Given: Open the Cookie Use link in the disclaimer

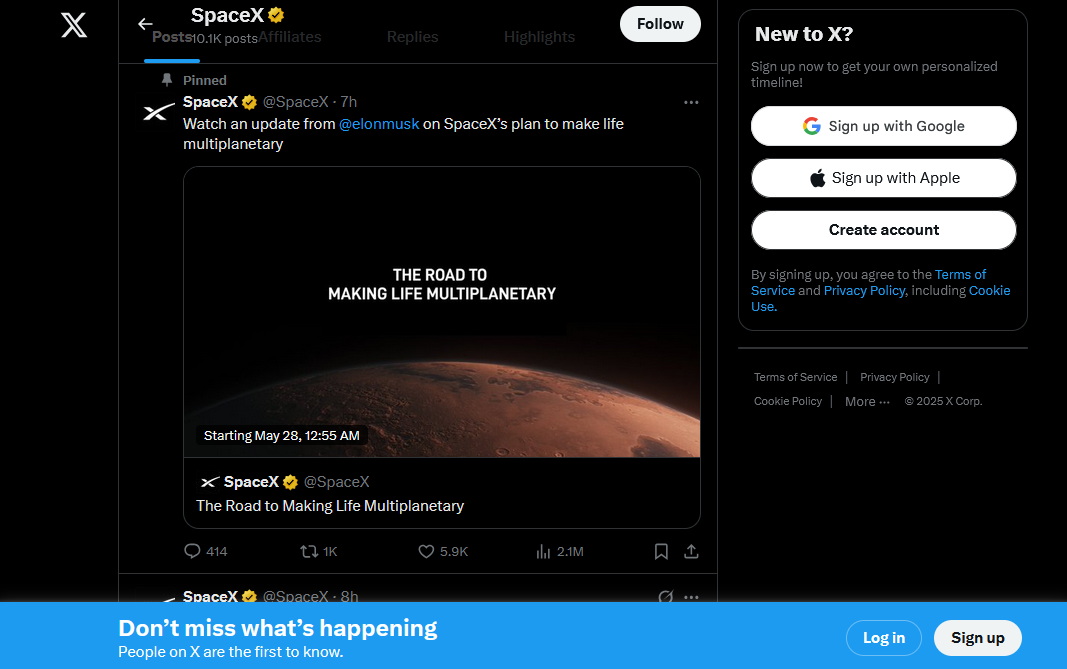Looking at the screenshot, I should pos(881,298).
